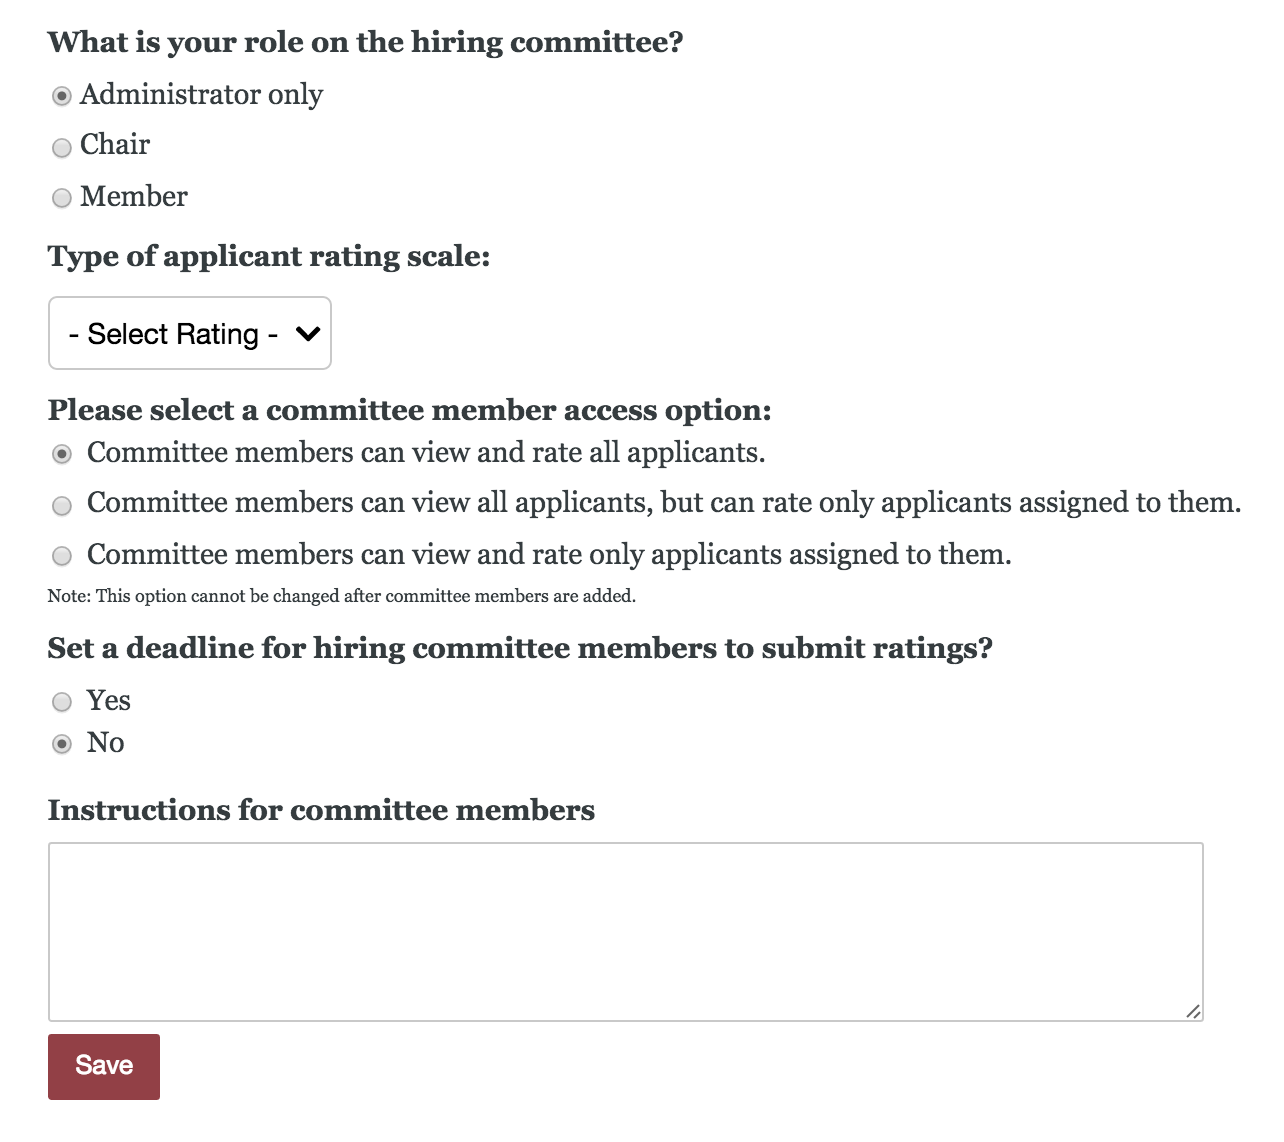Select the Administrator only radio button
Screen dimensions: 1284x1142
click(x=62, y=96)
